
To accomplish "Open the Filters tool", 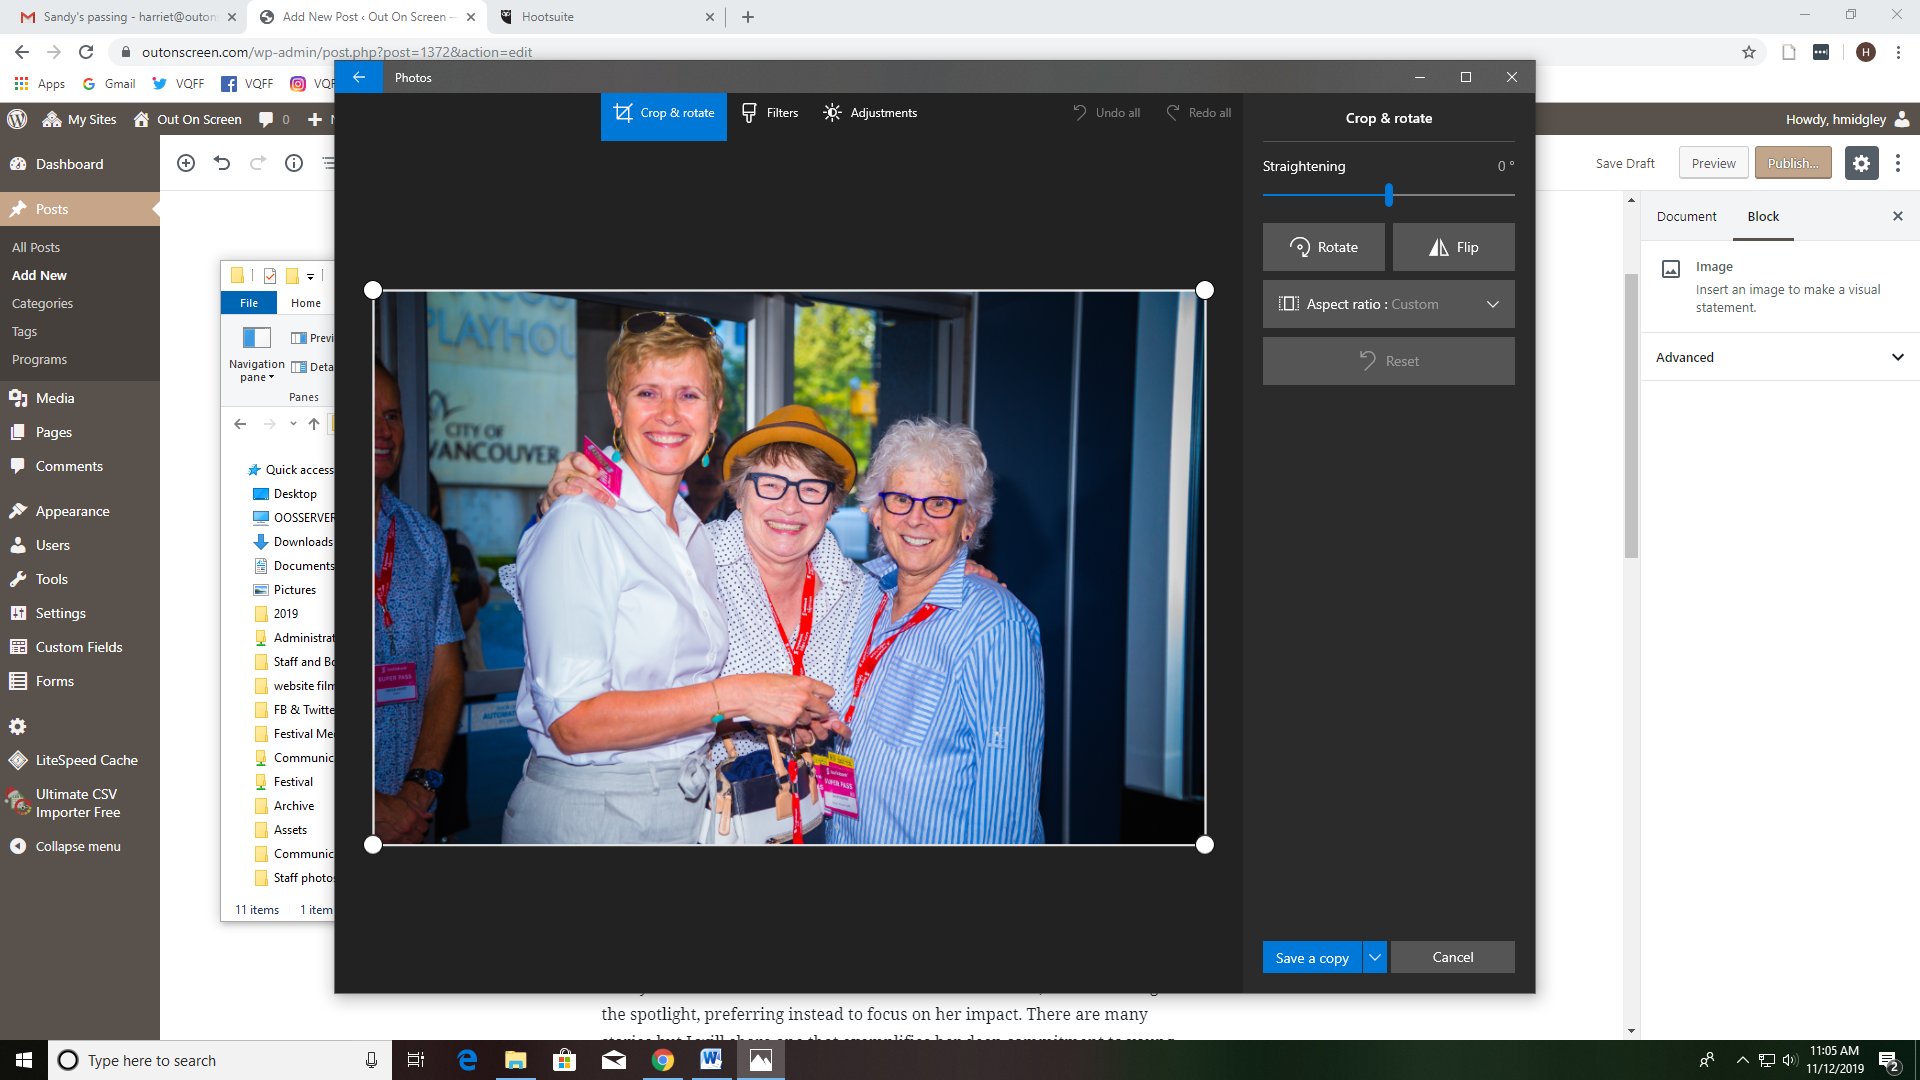I will click(x=769, y=113).
